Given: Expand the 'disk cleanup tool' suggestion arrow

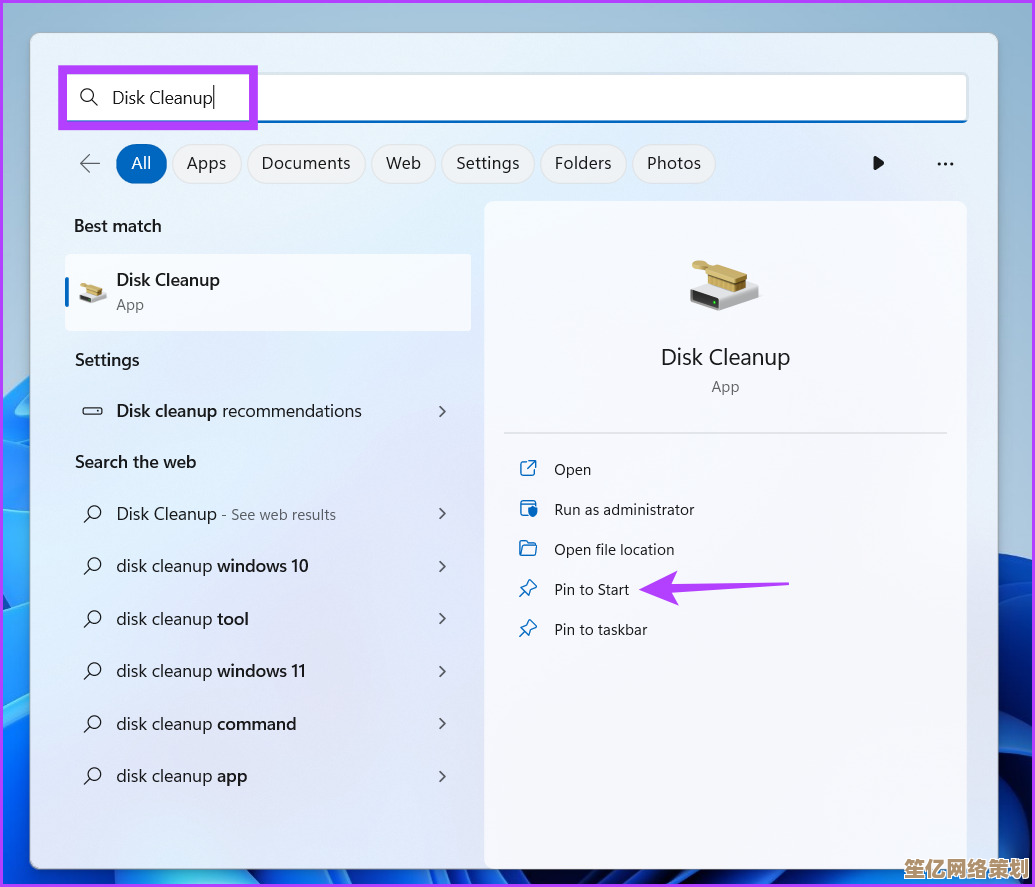Looking at the screenshot, I should point(442,619).
